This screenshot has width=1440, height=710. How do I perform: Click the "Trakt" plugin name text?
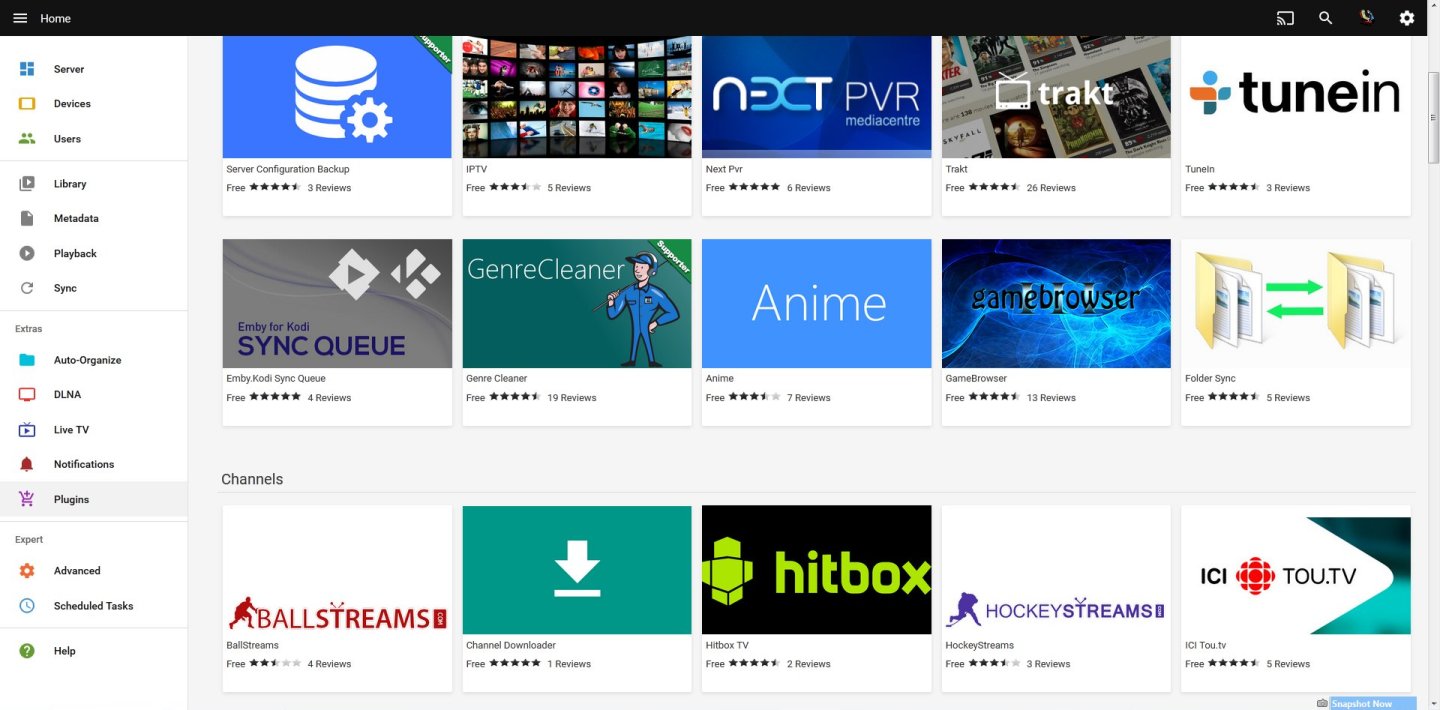coord(956,170)
